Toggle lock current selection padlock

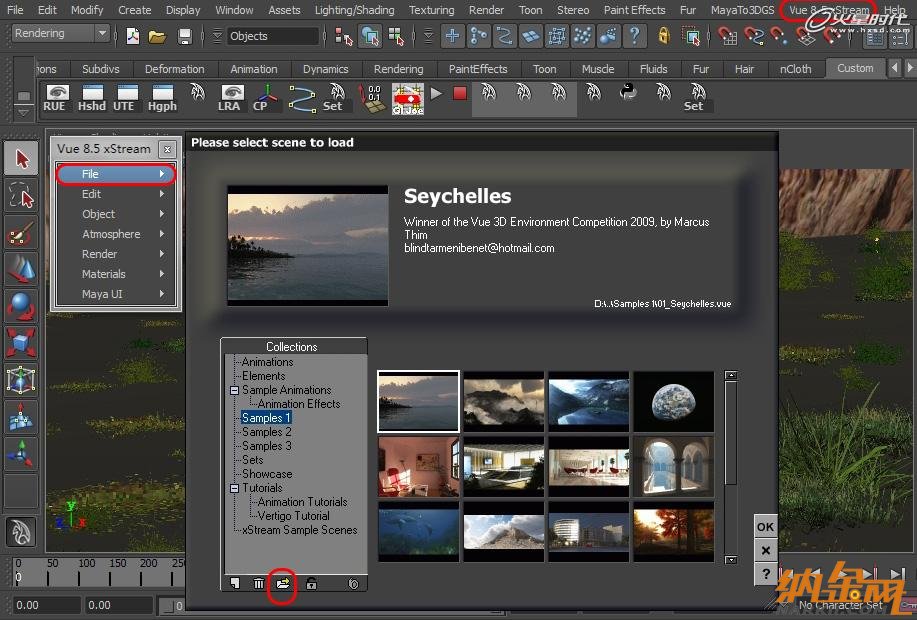(x=664, y=36)
